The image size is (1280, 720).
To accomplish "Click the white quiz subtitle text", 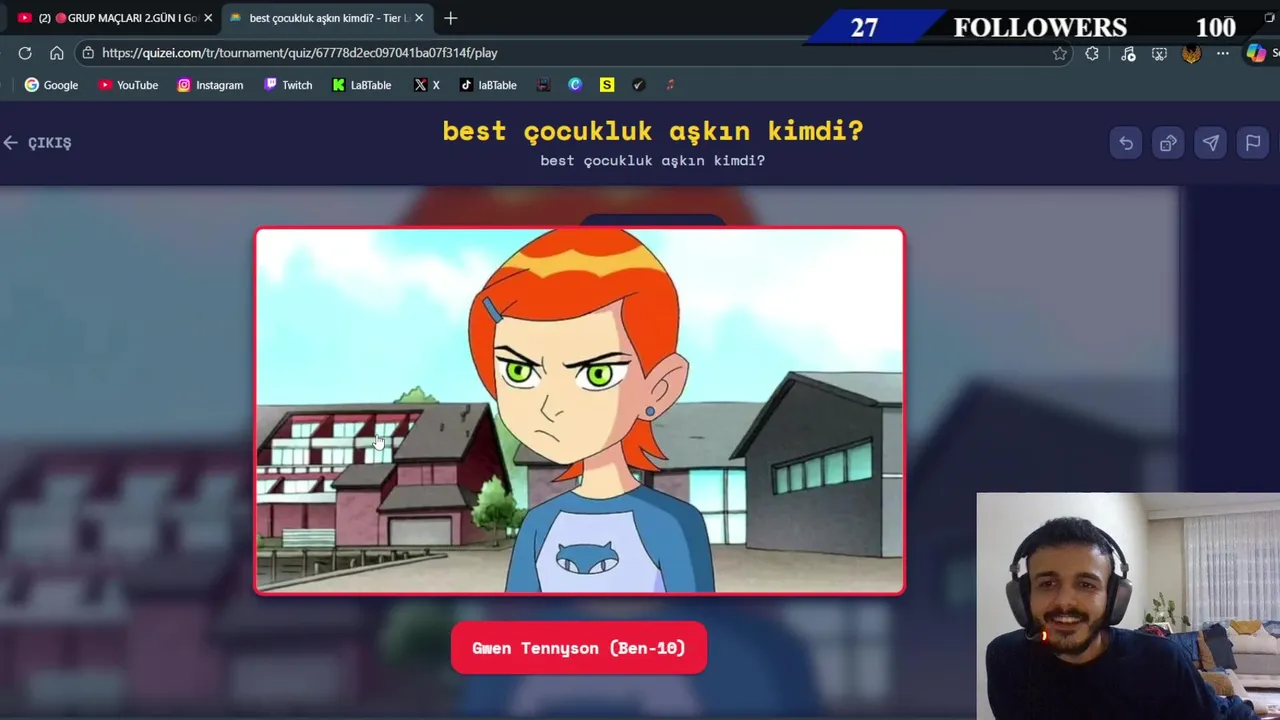I will coord(653,160).
